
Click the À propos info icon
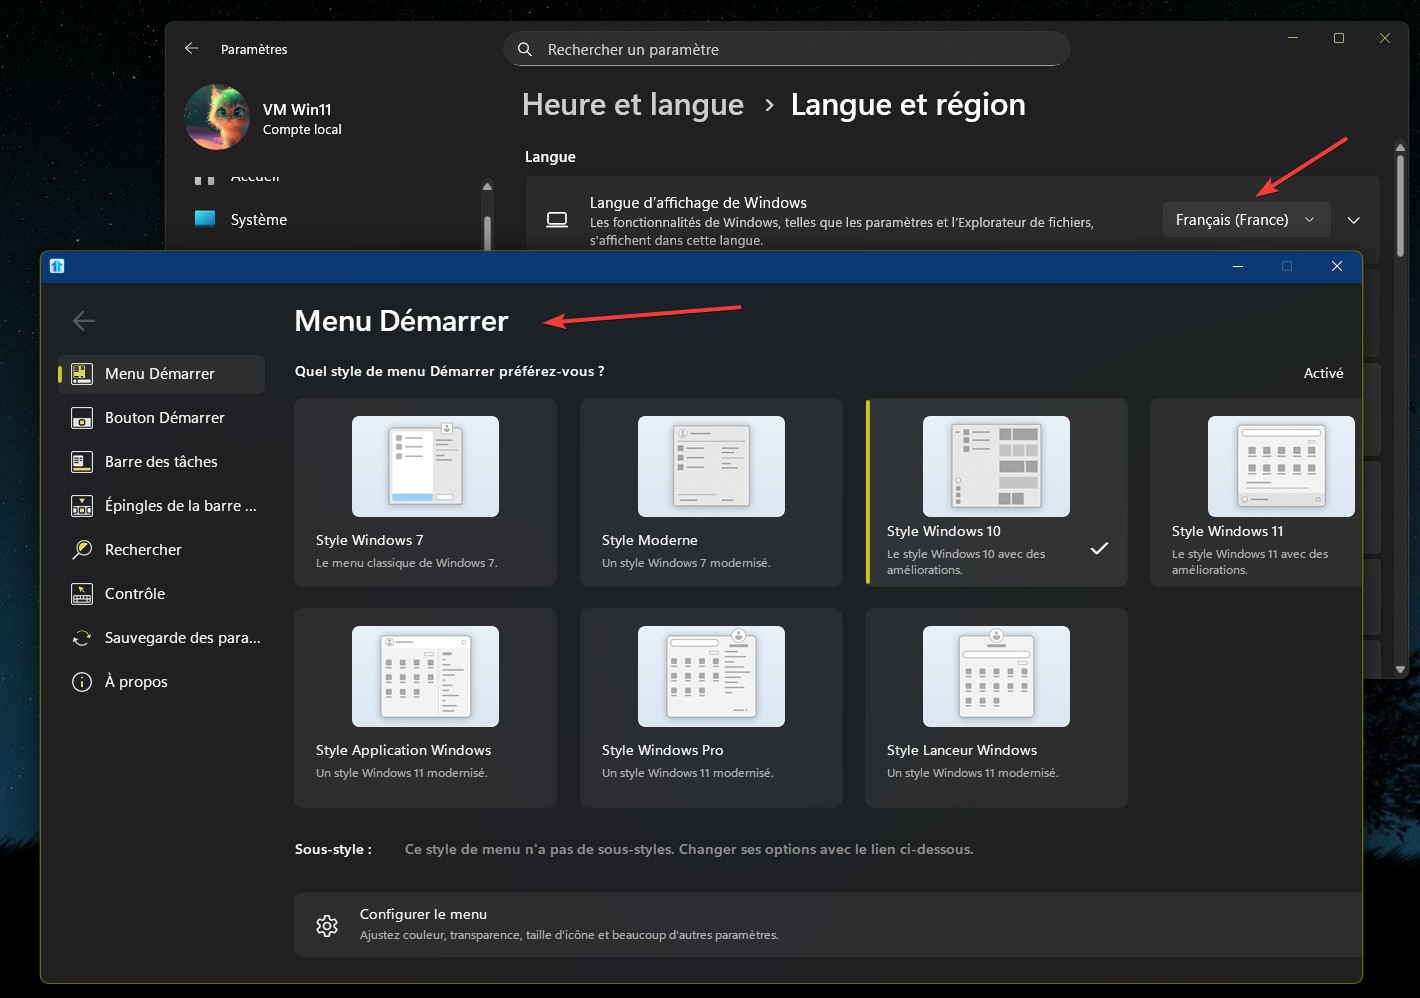82,682
